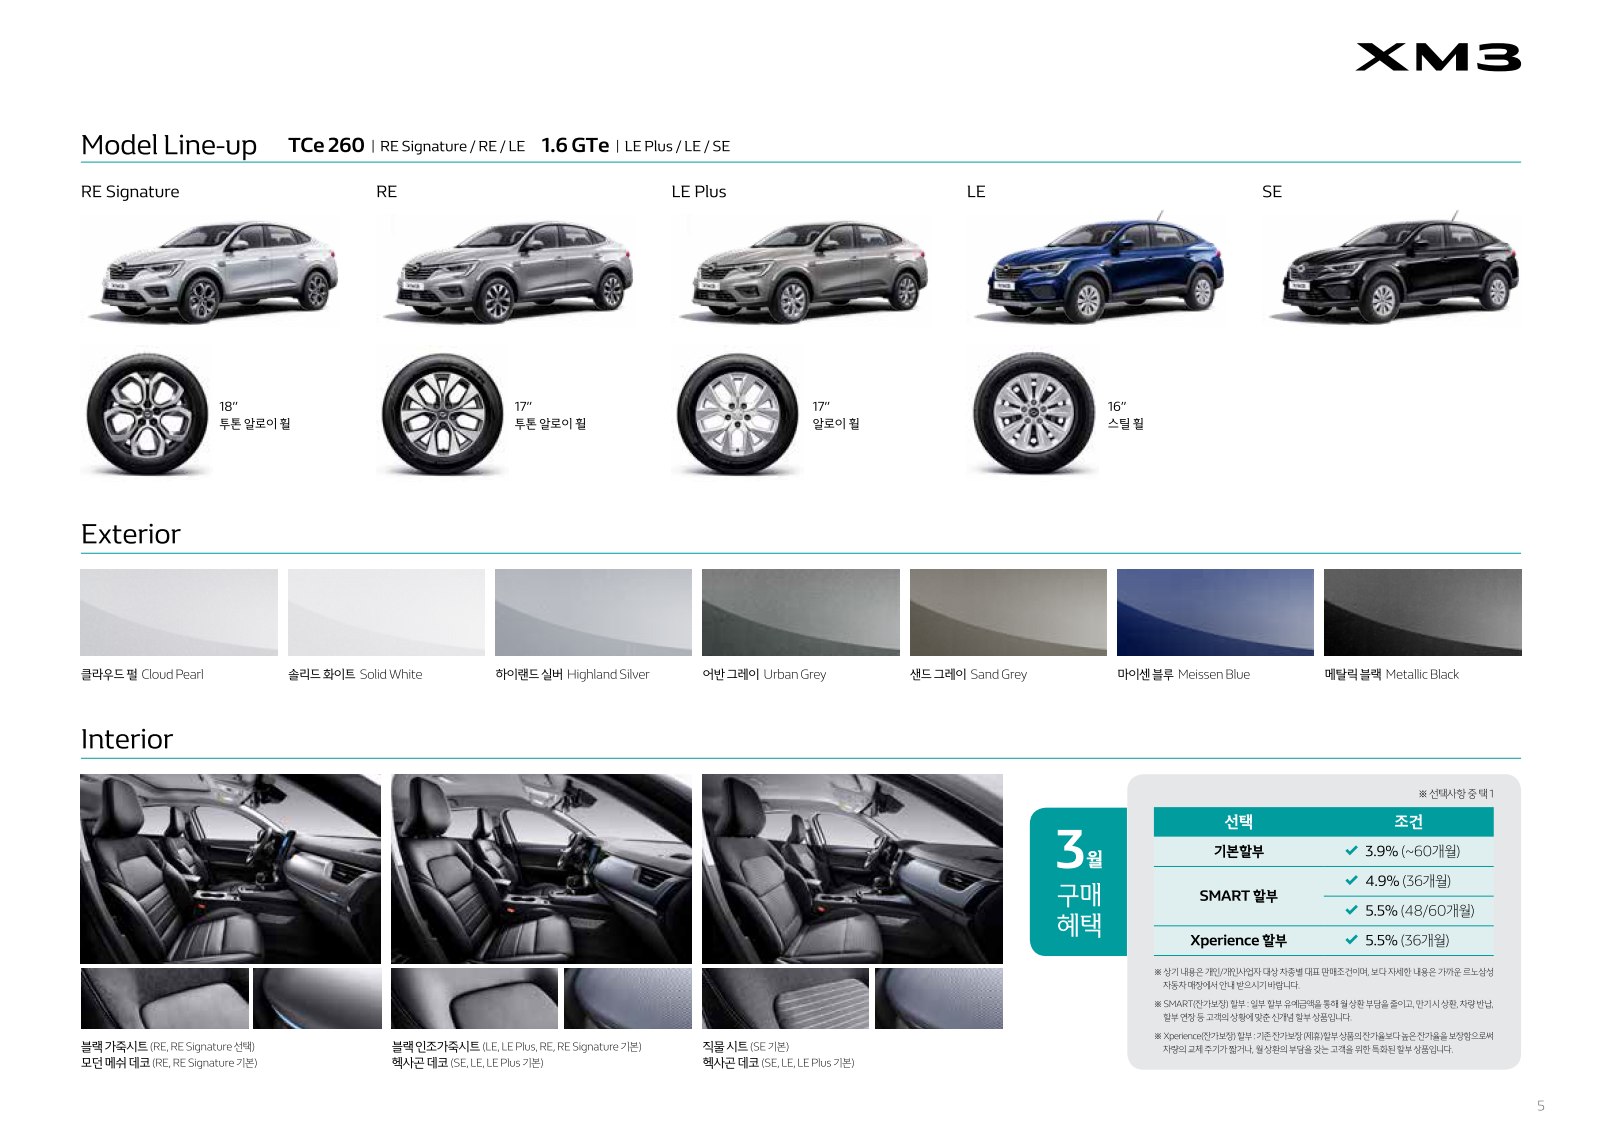Click the Interior section heading
The width and height of the screenshot is (1602, 1133).
click(x=127, y=739)
